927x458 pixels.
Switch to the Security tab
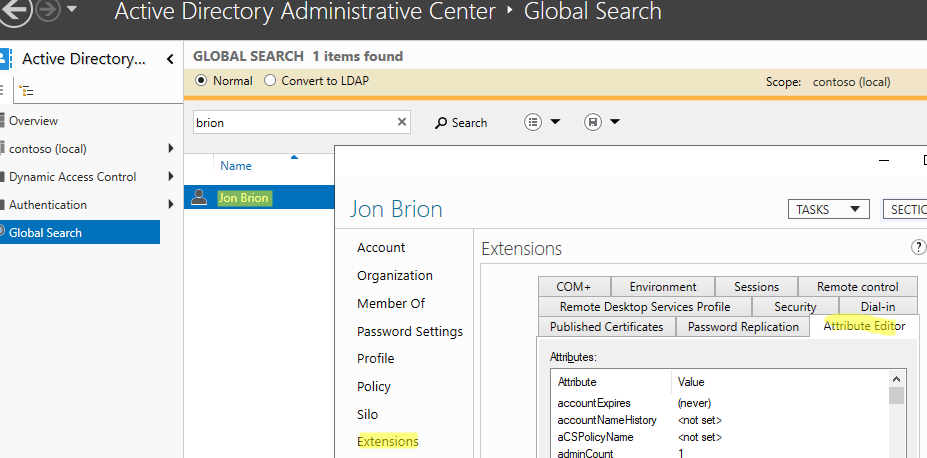click(x=795, y=307)
